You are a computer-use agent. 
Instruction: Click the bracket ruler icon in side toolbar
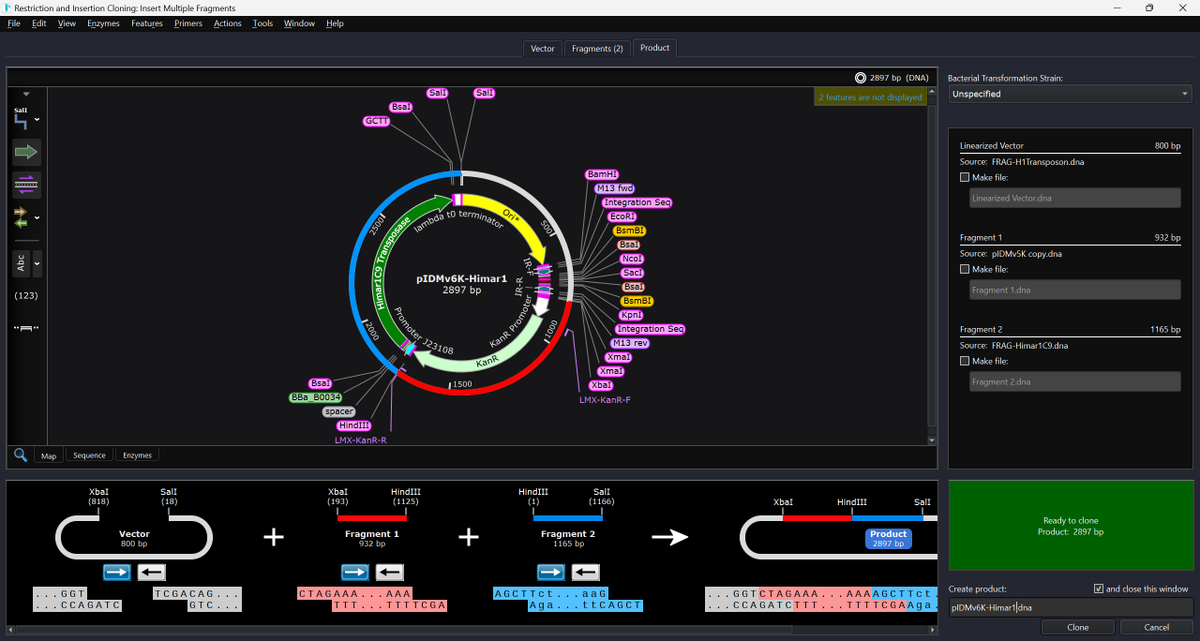[x=25, y=328]
